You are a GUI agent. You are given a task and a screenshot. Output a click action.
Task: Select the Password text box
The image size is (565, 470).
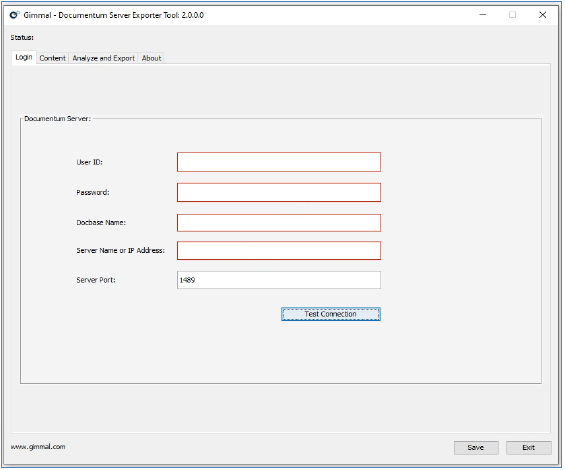click(279, 192)
